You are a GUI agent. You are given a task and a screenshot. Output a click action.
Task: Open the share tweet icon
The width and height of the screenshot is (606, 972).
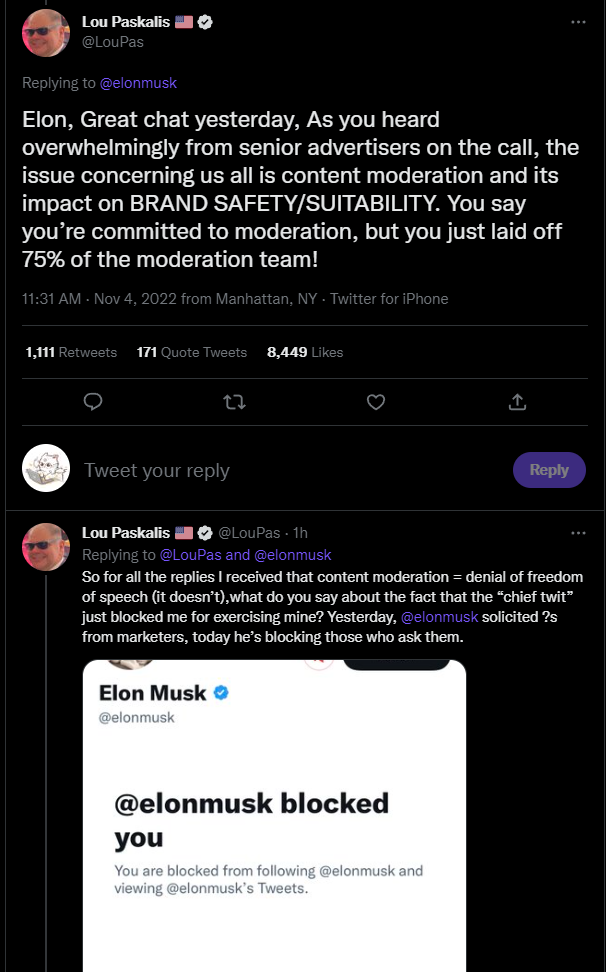[517, 402]
